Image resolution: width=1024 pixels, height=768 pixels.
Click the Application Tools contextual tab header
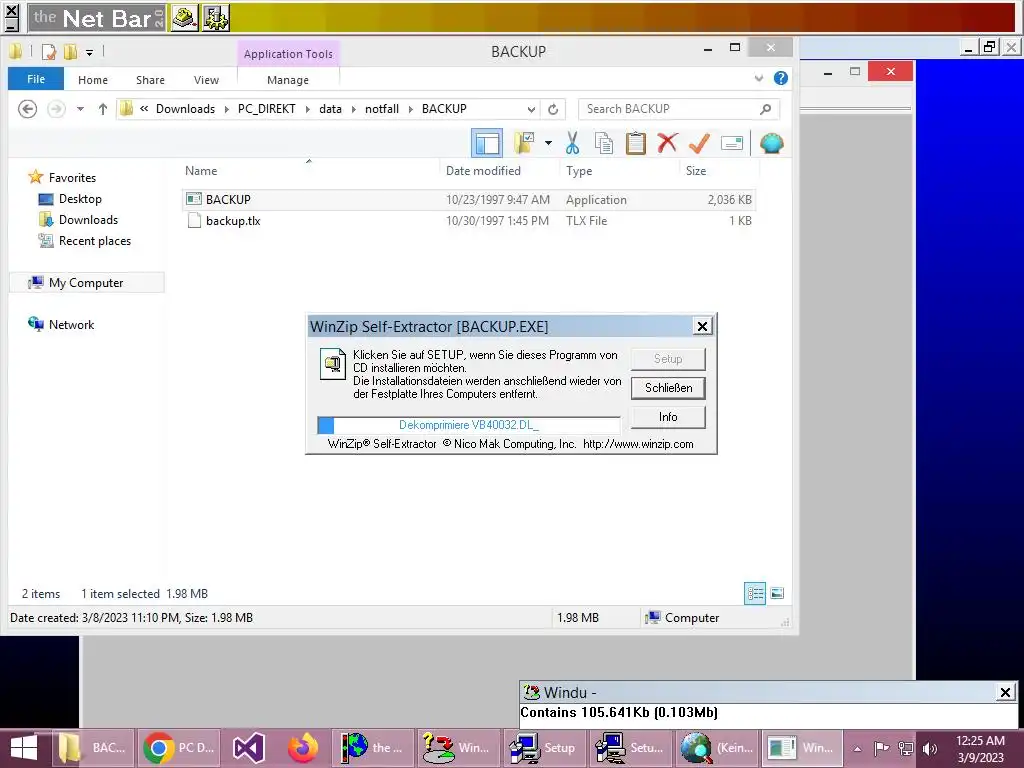pos(288,54)
